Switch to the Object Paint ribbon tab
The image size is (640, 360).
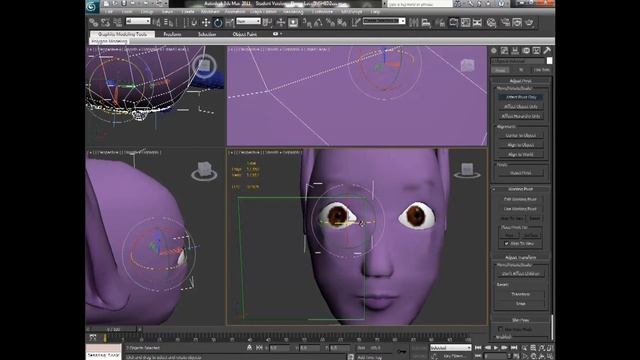coord(244,34)
